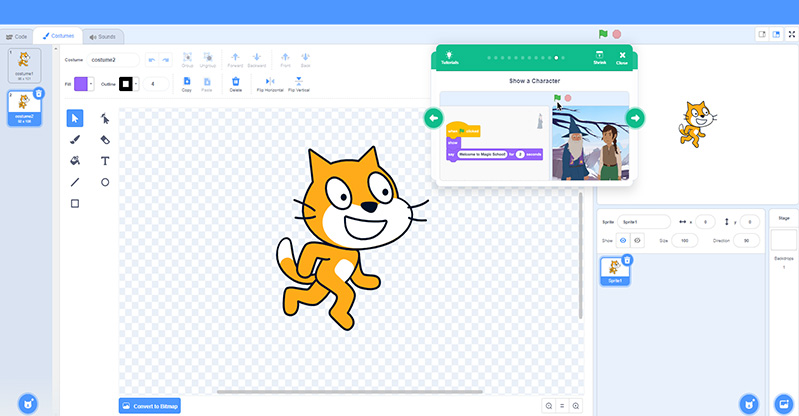Switch to small stage layout
The height and width of the screenshot is (416, 799).
pos(762,34)
